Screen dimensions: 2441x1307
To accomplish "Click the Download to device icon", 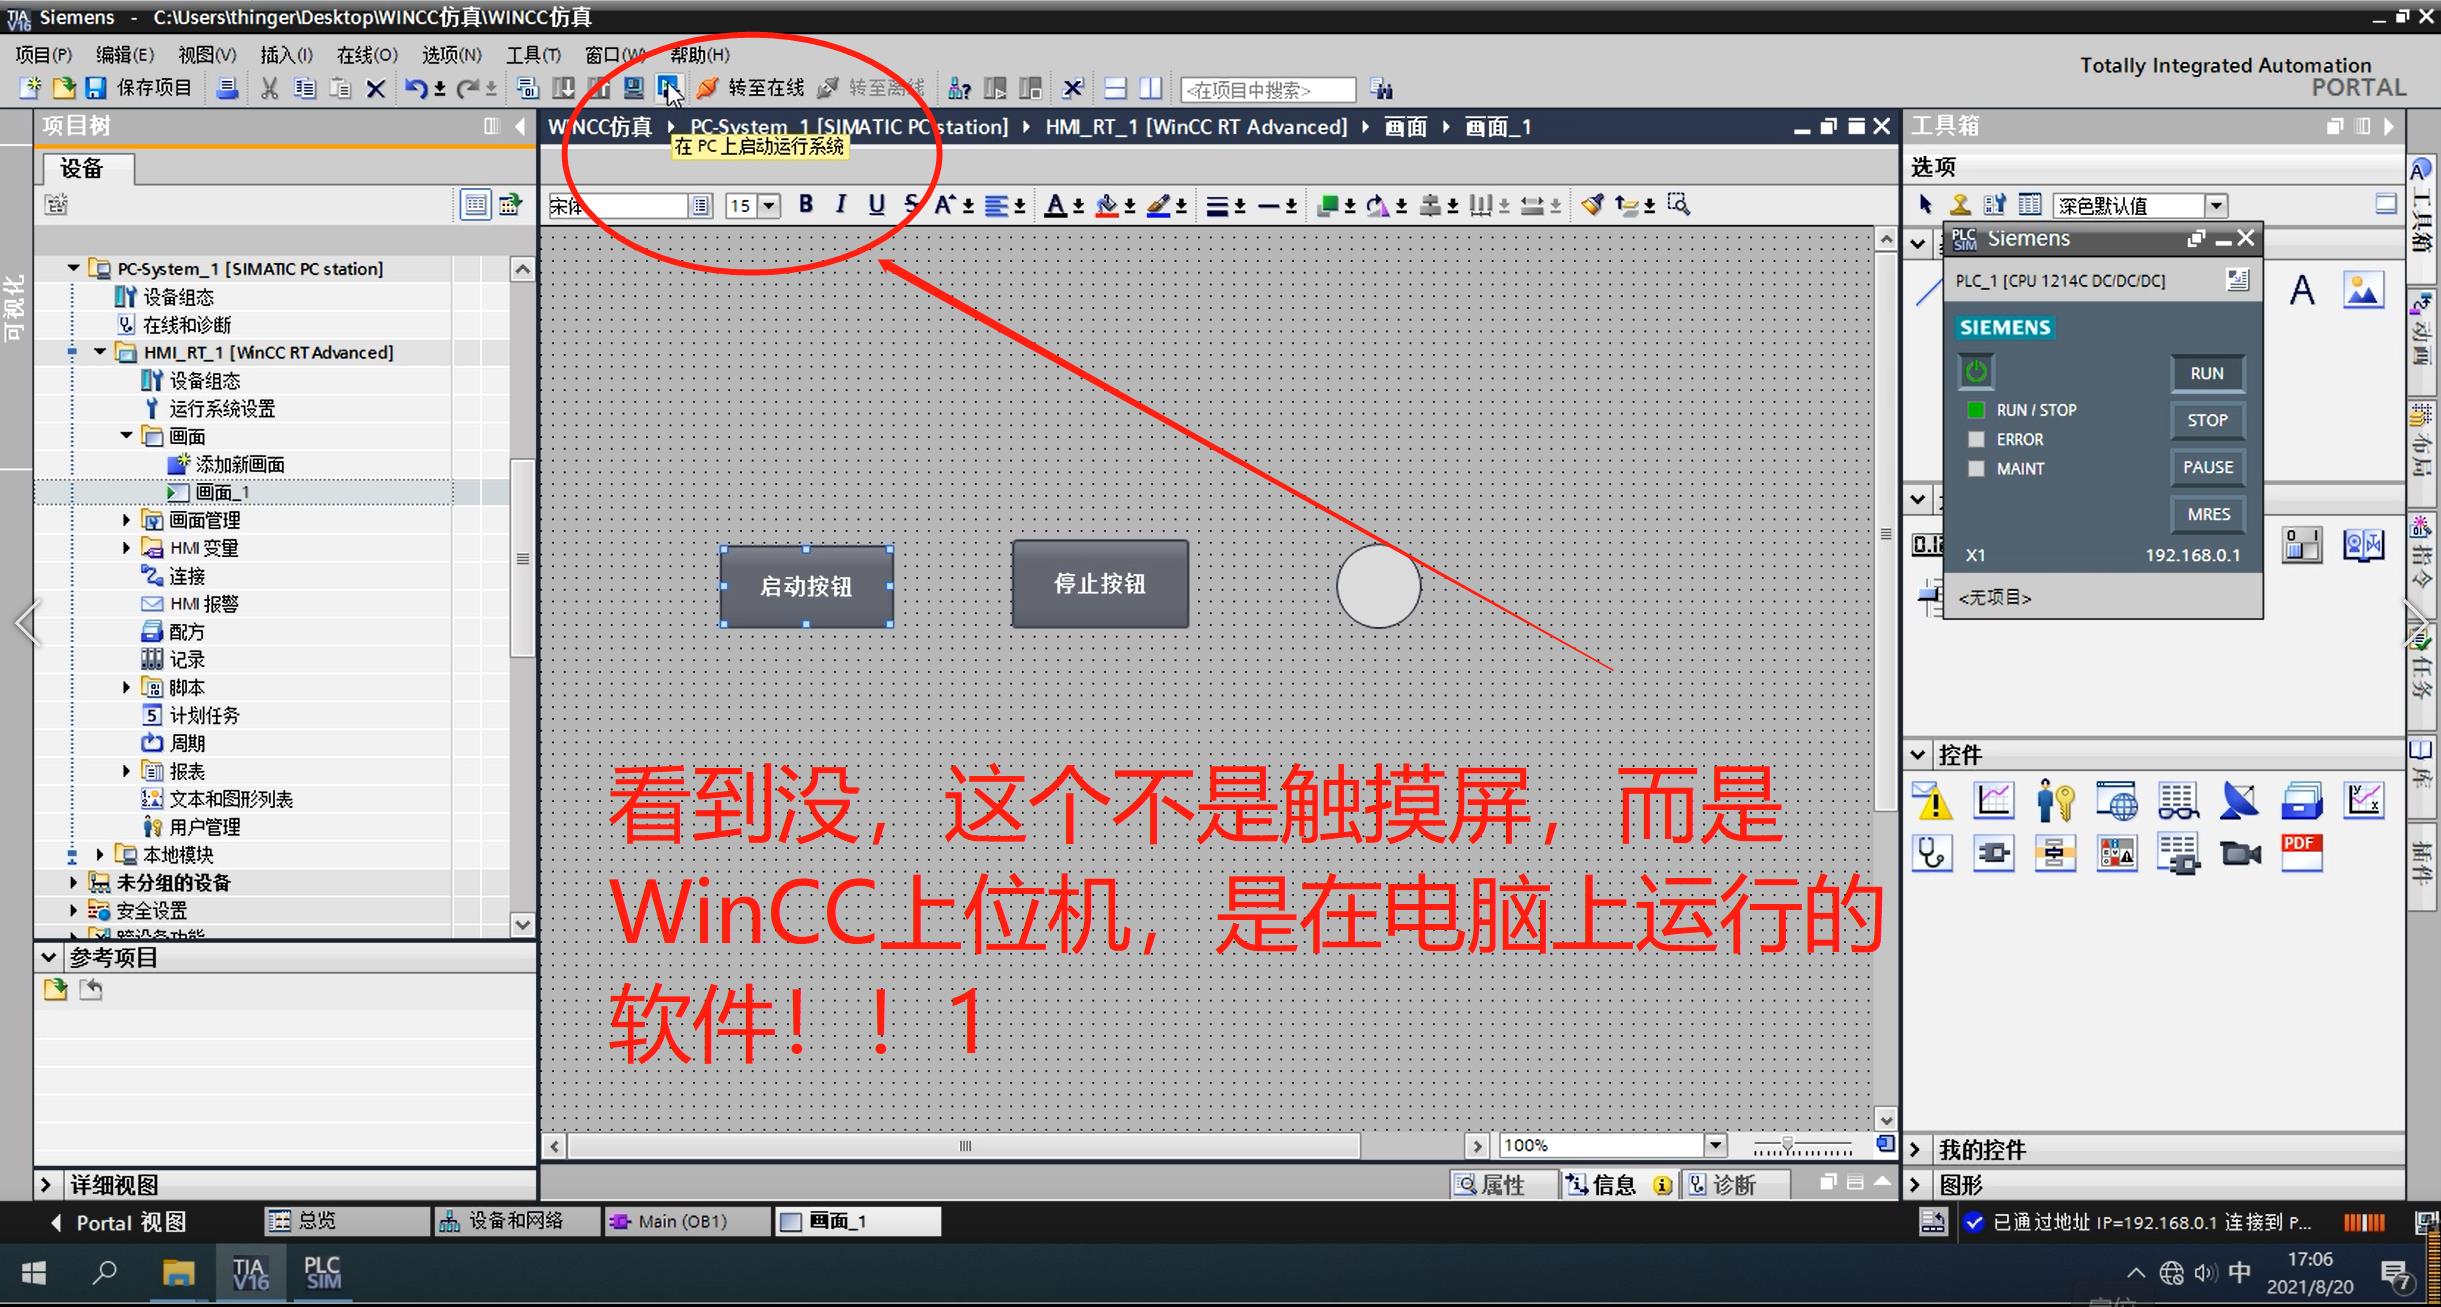I will point(564,89).
